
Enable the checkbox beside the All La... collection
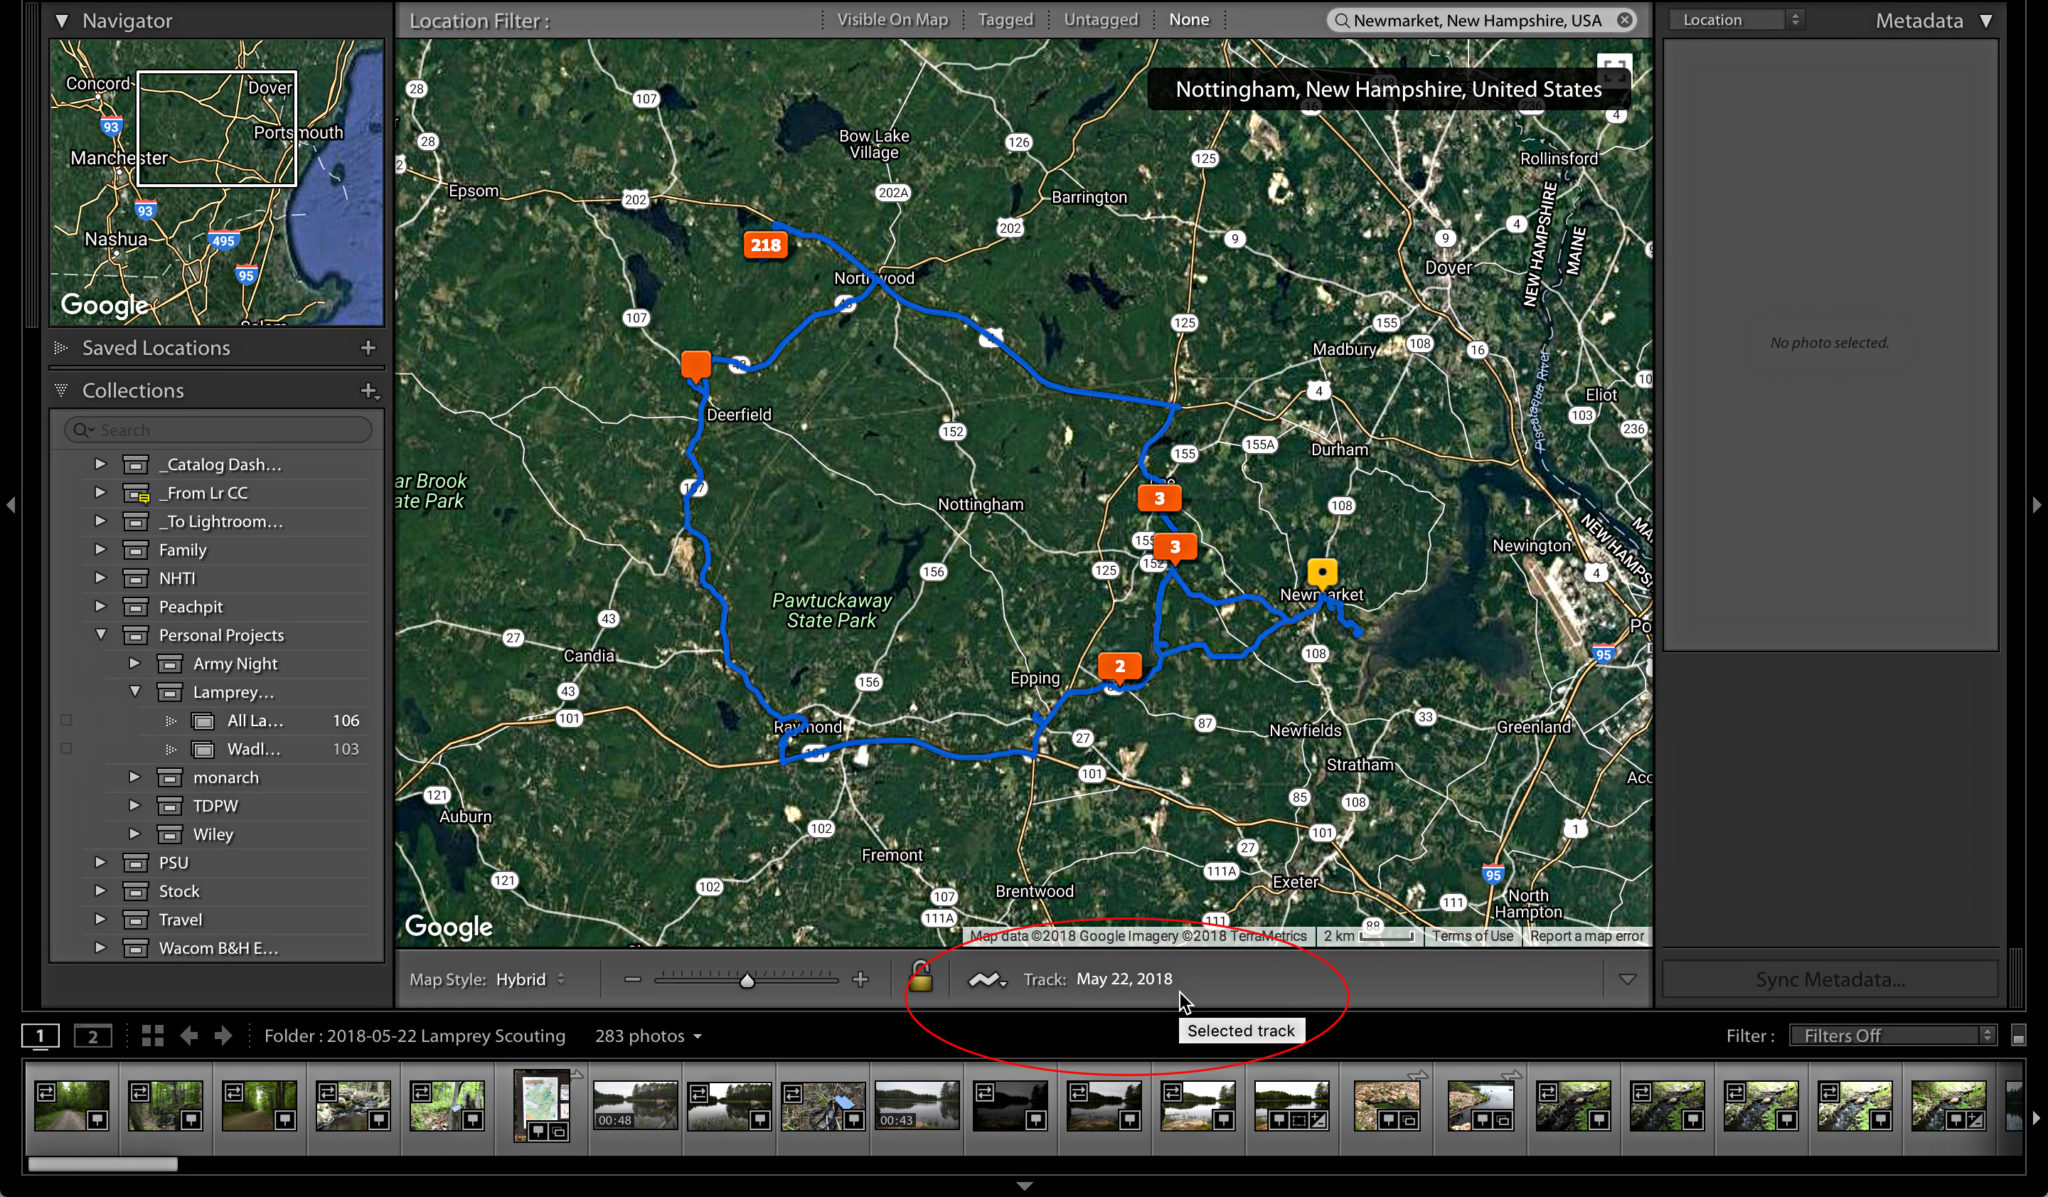[x=66, y=719]
